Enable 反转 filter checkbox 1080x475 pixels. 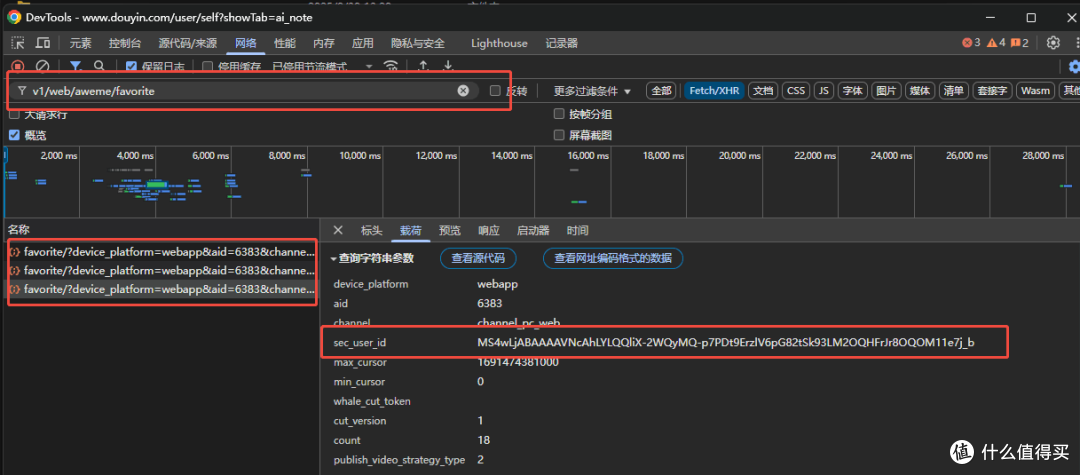[x=495, y=90]
